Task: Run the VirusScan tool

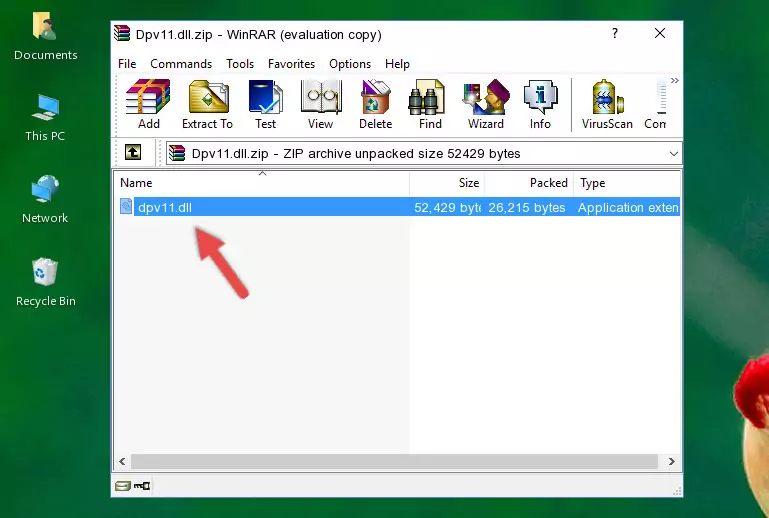Action: (607, 104)
